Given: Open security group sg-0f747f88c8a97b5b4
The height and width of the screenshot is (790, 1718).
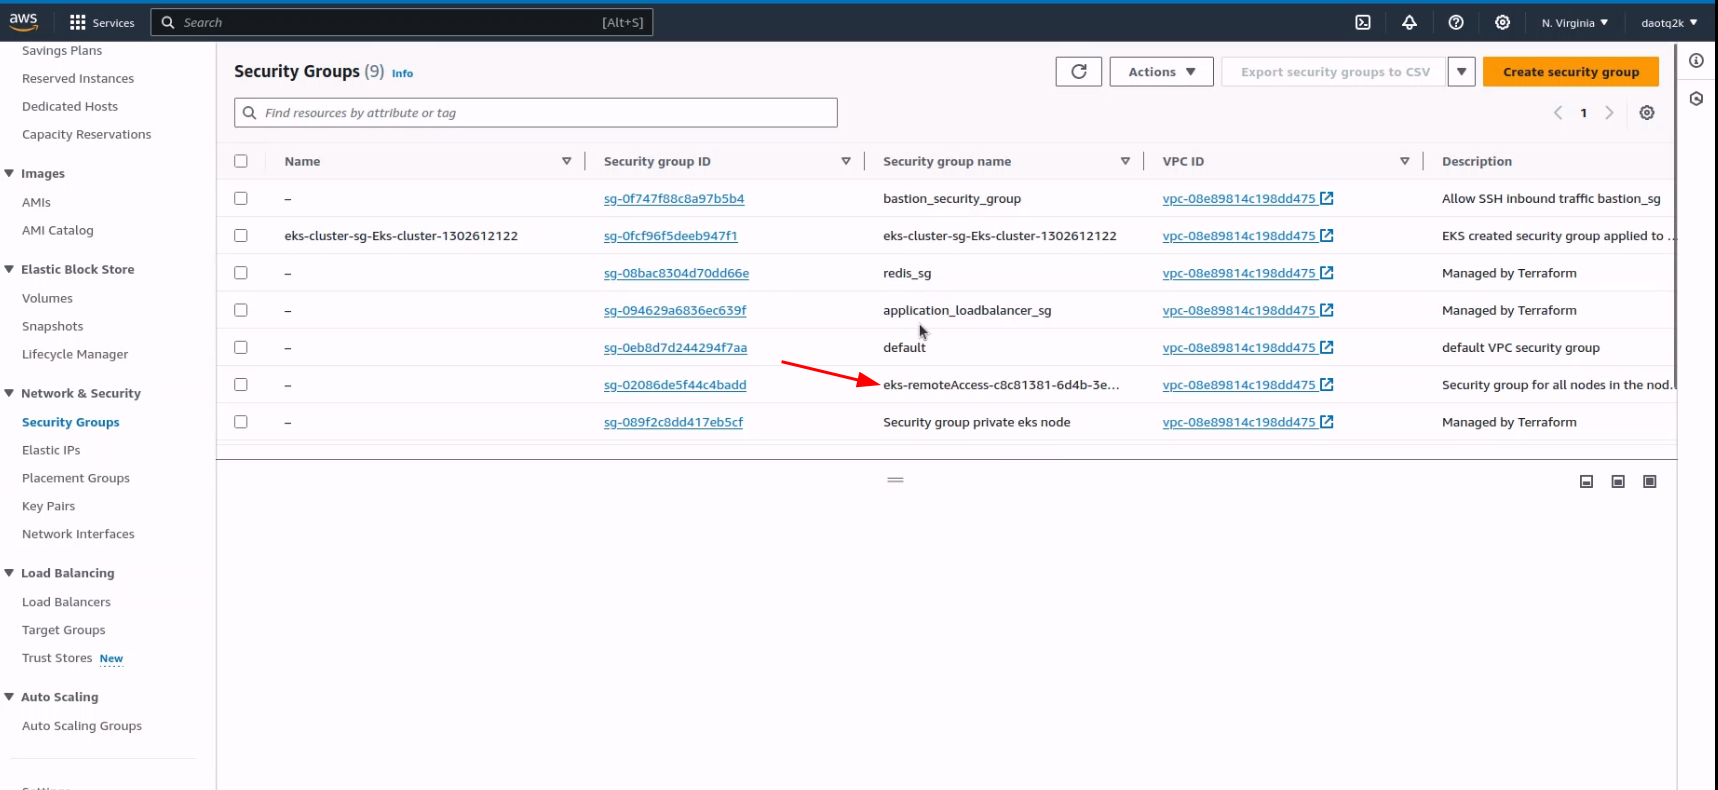Looking at the screenshot, I should click(674, 198).
